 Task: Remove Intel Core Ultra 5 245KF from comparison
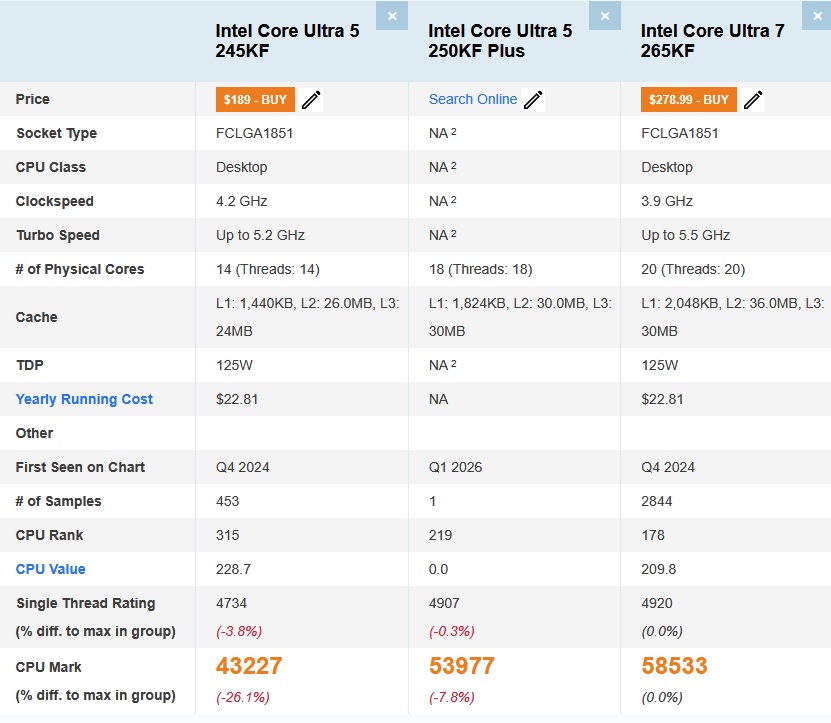(392, 15)
